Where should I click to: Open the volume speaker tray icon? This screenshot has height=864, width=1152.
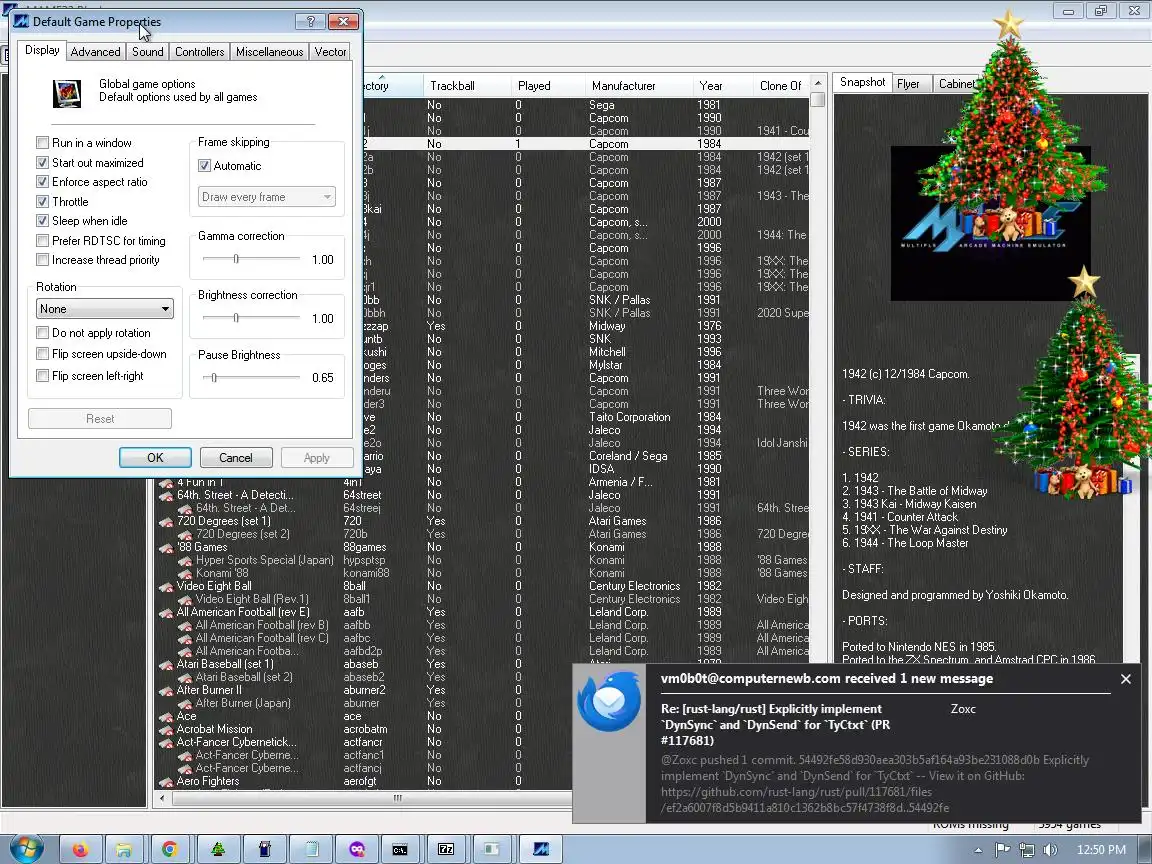(1051, 850)
